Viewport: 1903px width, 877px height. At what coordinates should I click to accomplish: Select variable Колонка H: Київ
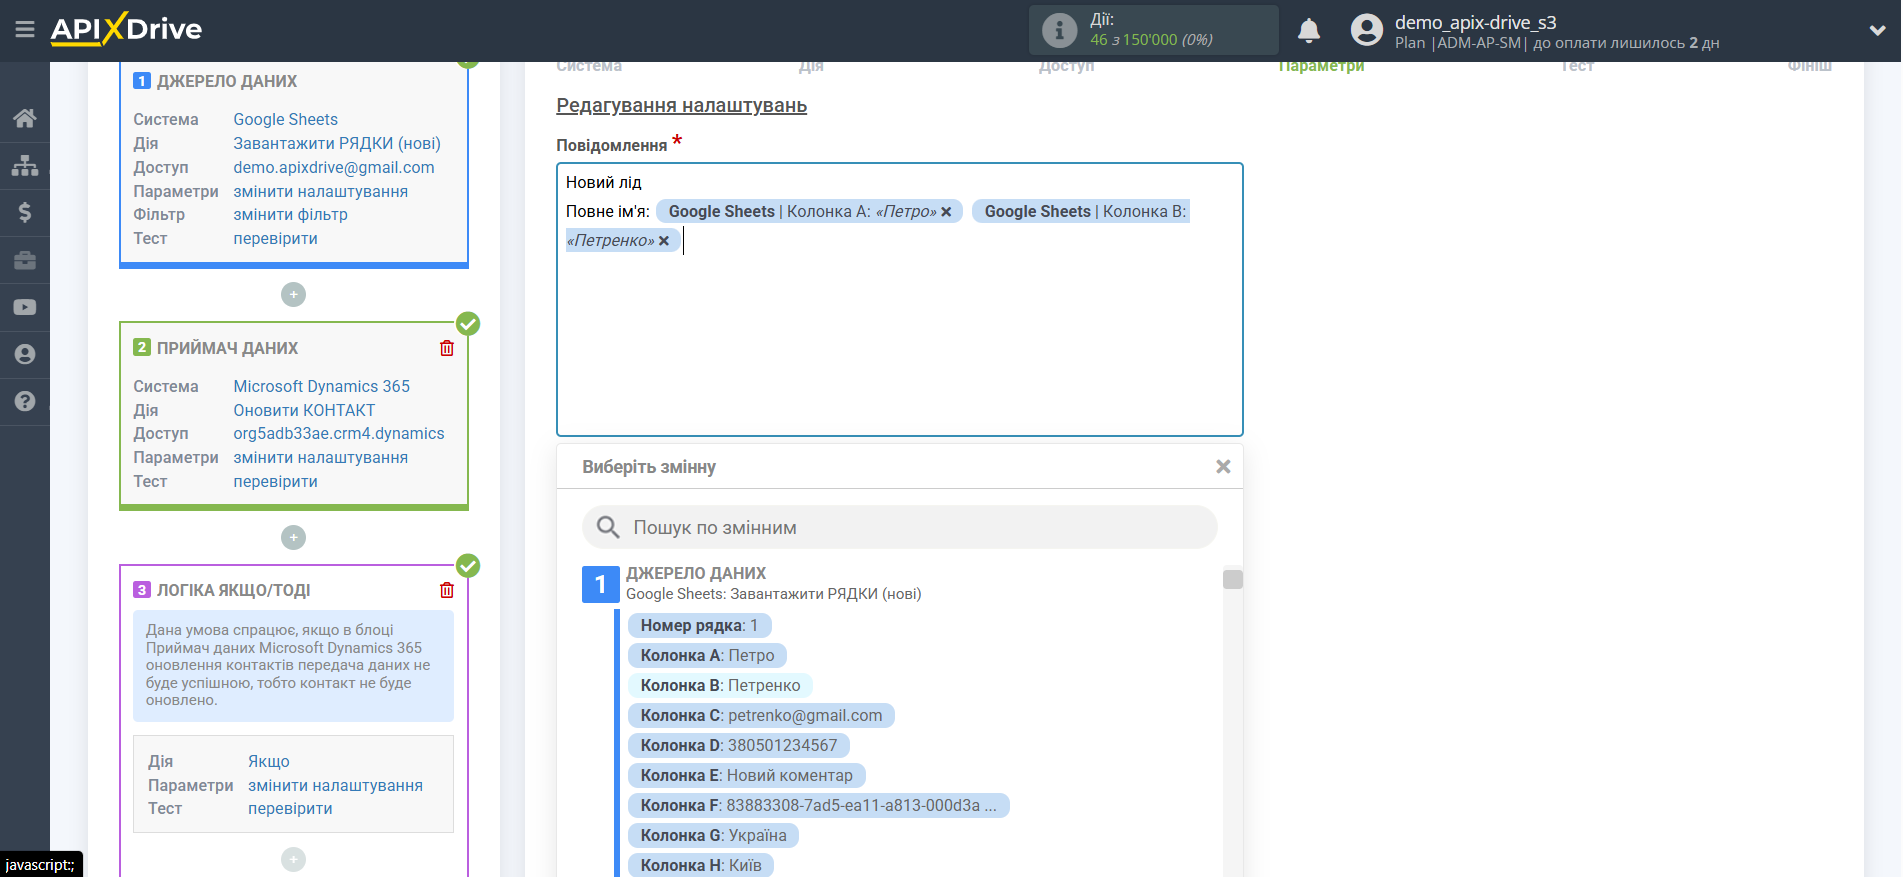coord(701,865)
